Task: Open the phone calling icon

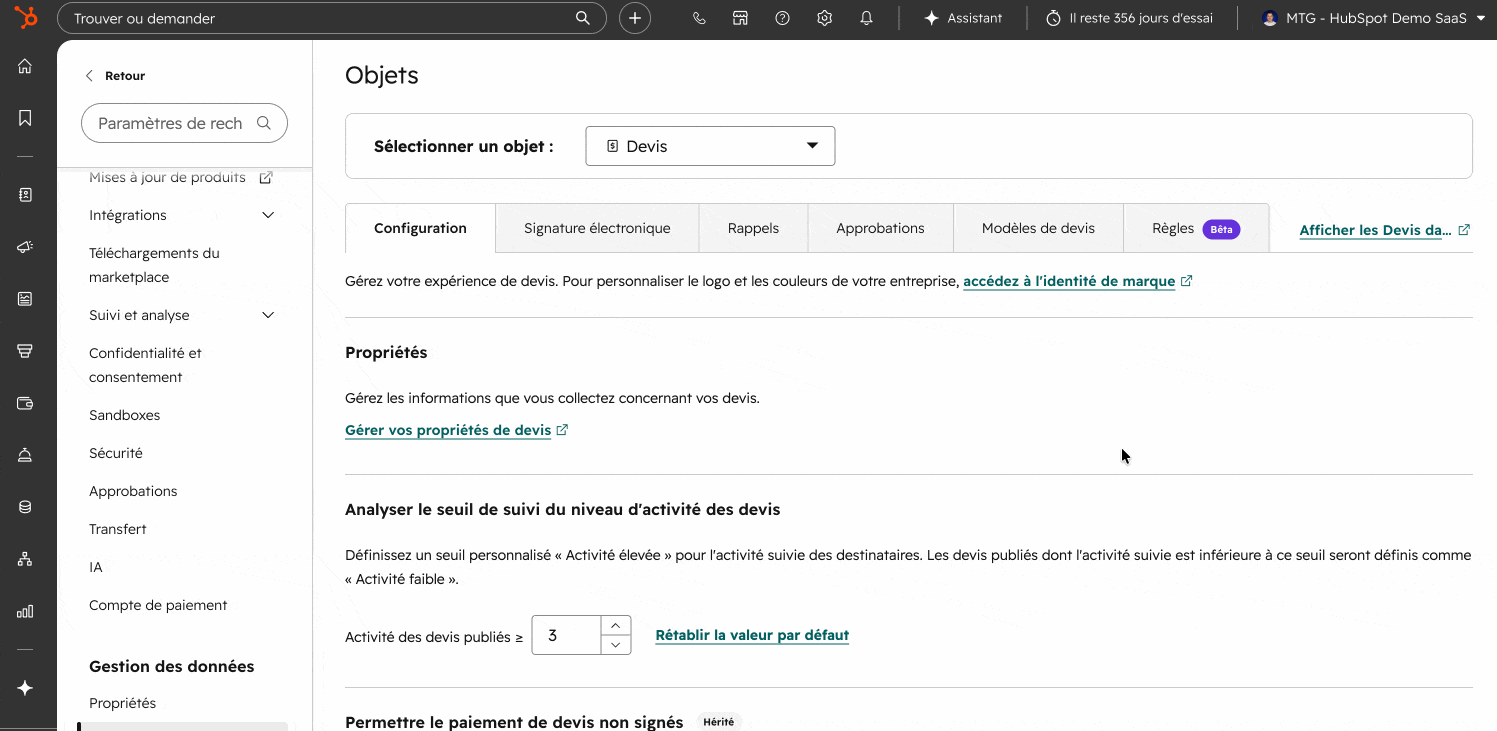Action: (x=699, y=18)
